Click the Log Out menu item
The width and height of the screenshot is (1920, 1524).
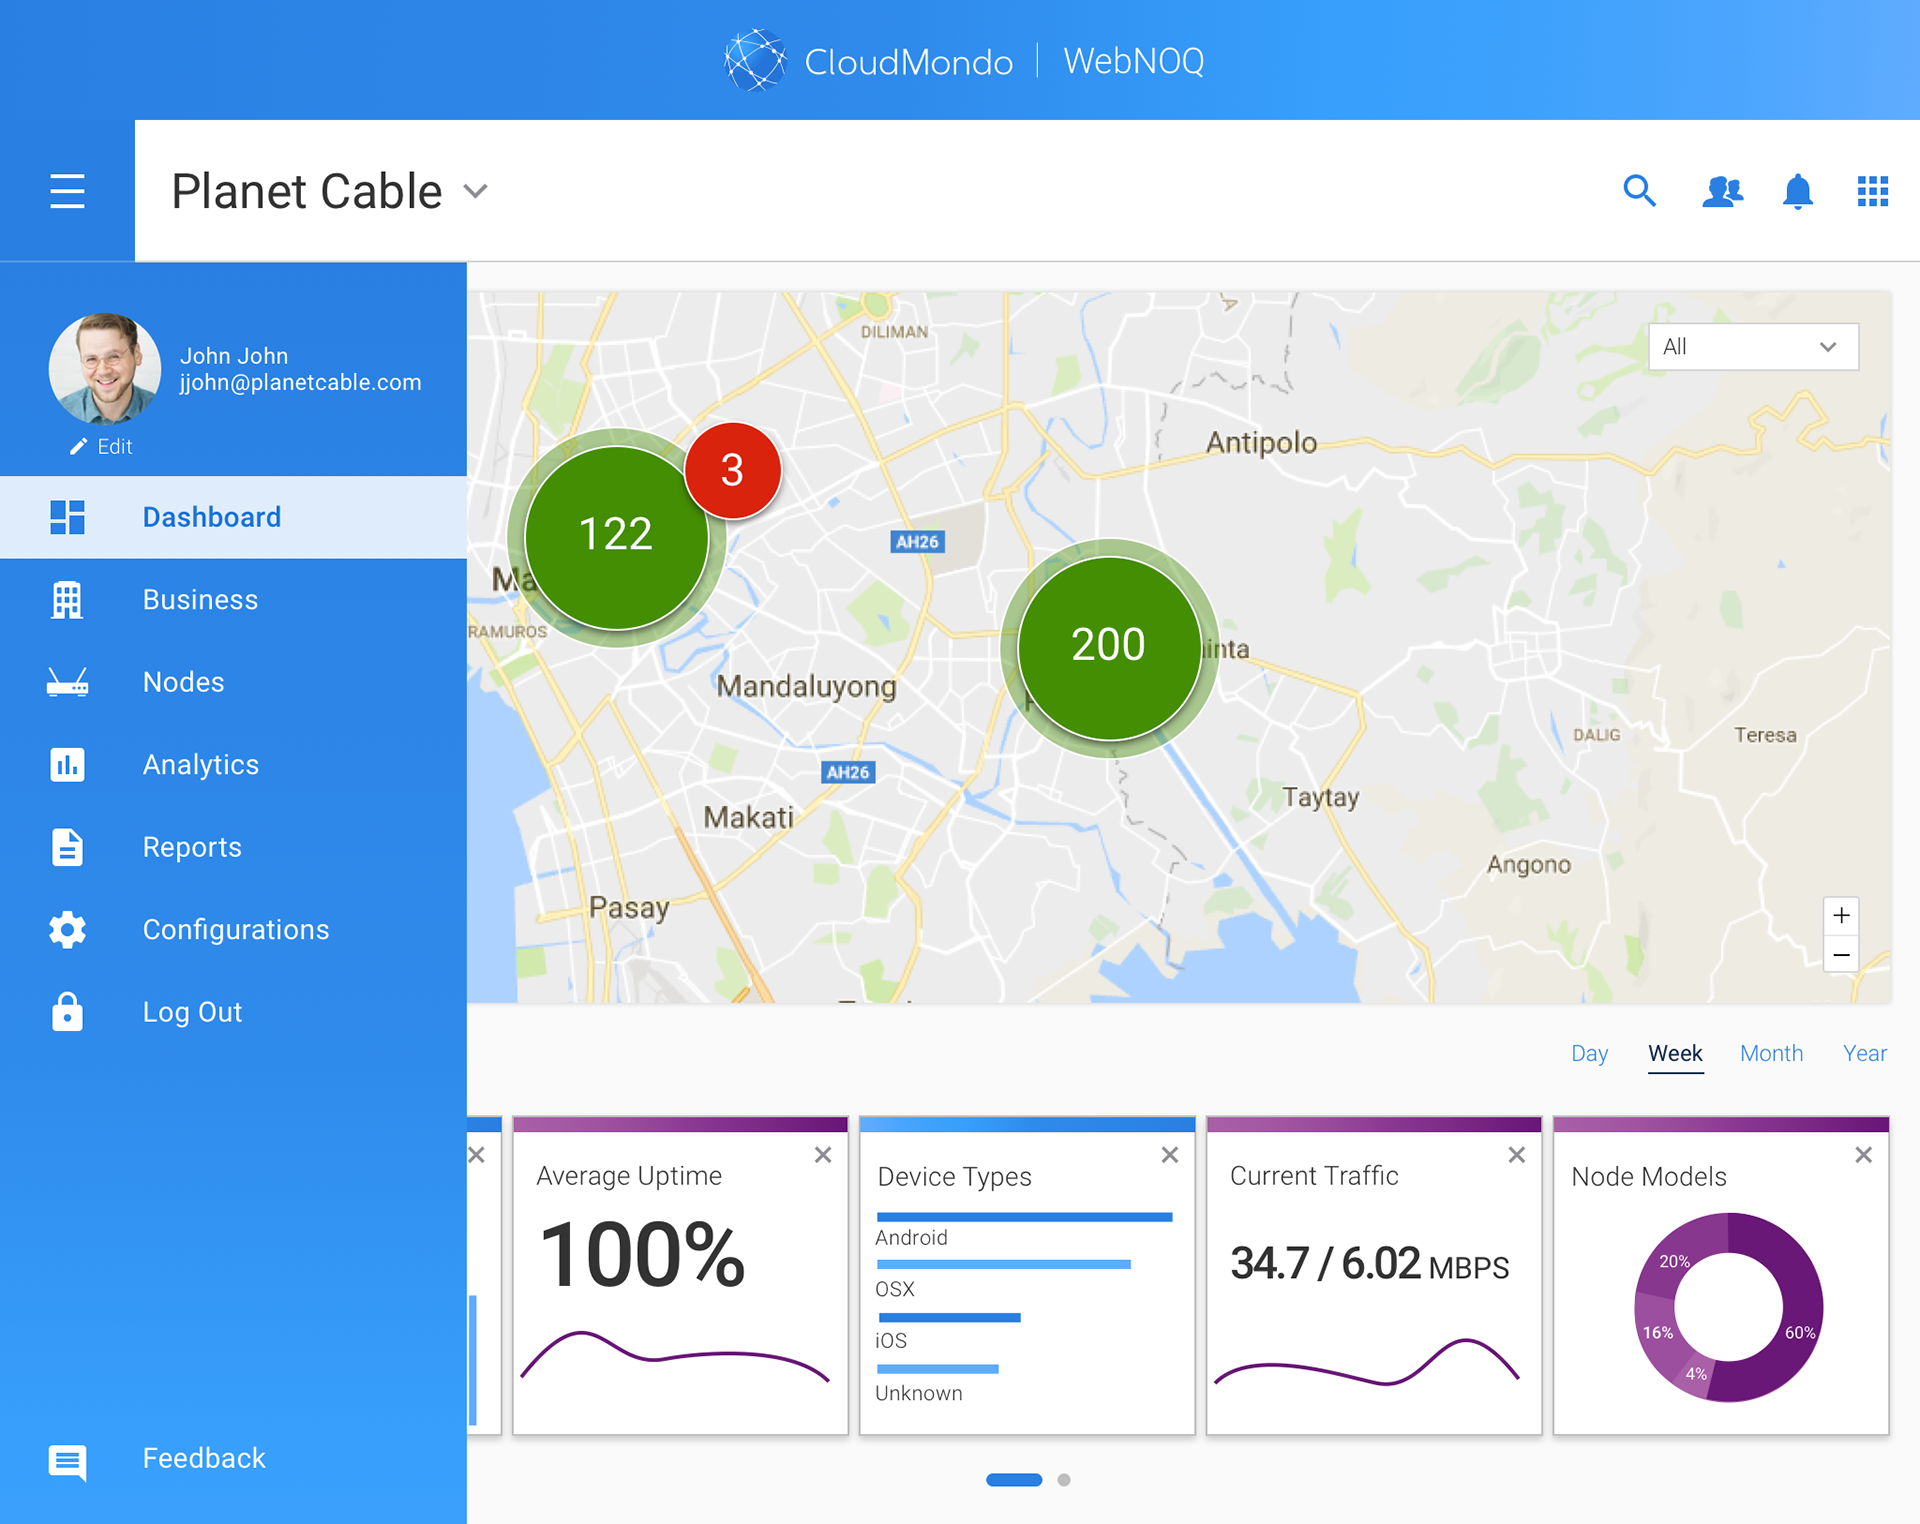pos(233,1012)
